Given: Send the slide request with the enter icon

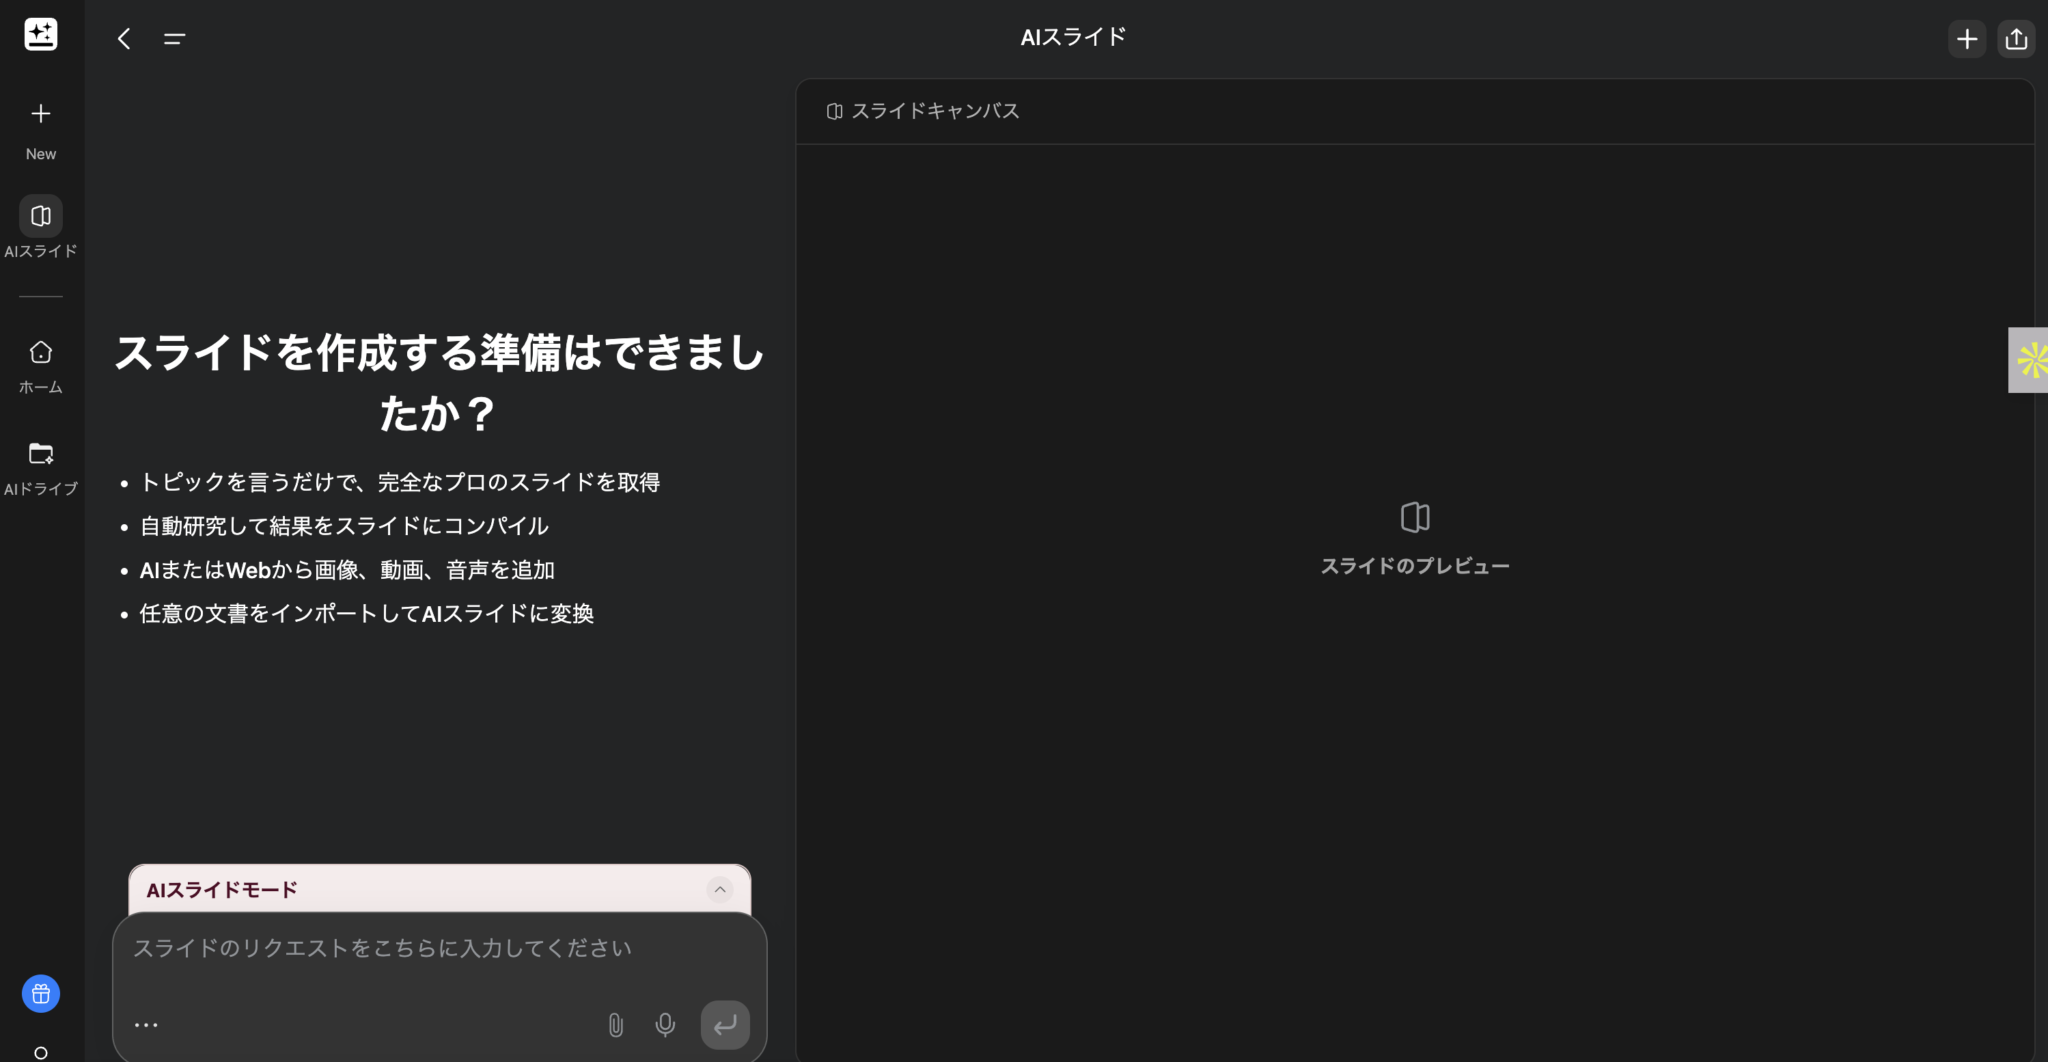Looking at the screenshot, I should [724, 1024].
